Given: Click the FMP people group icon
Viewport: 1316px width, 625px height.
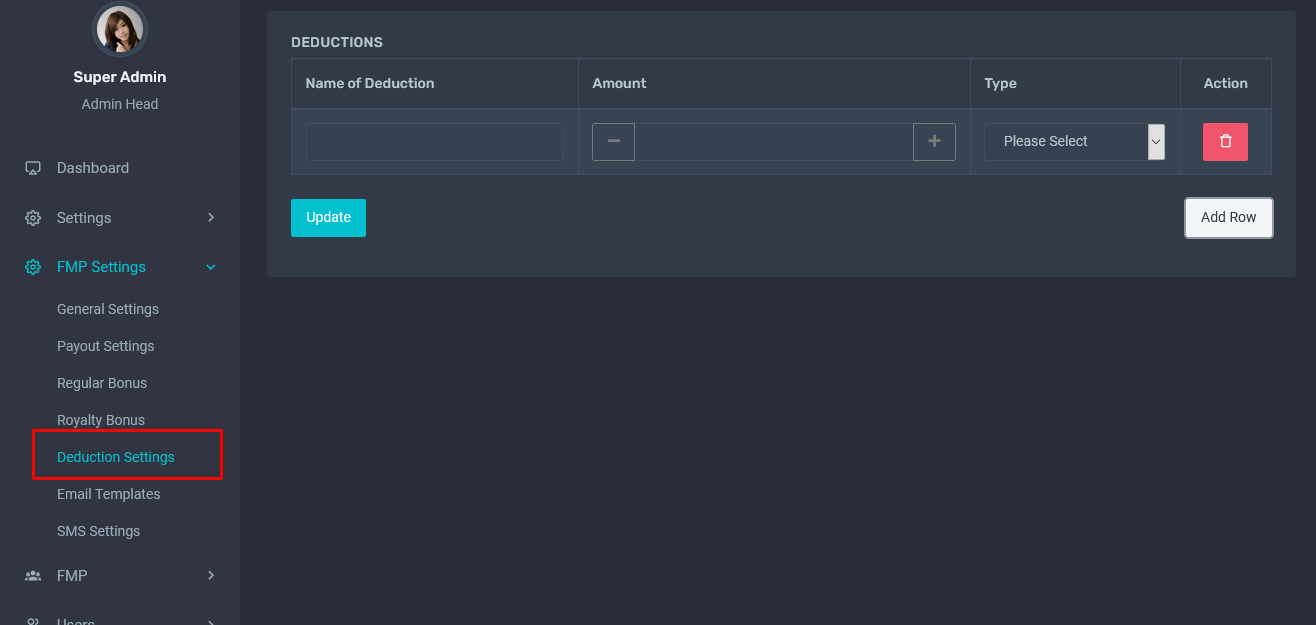Looking at the screenshot, I should click(33, 576).
